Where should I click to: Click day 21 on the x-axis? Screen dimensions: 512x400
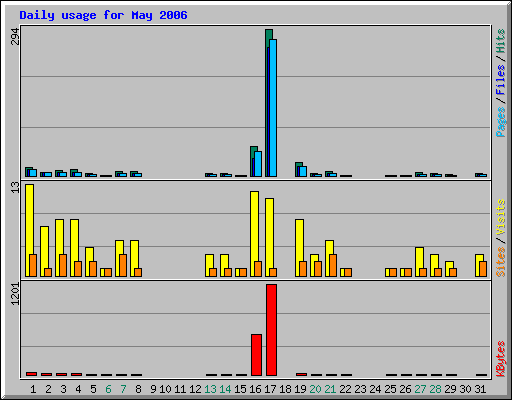330,389
